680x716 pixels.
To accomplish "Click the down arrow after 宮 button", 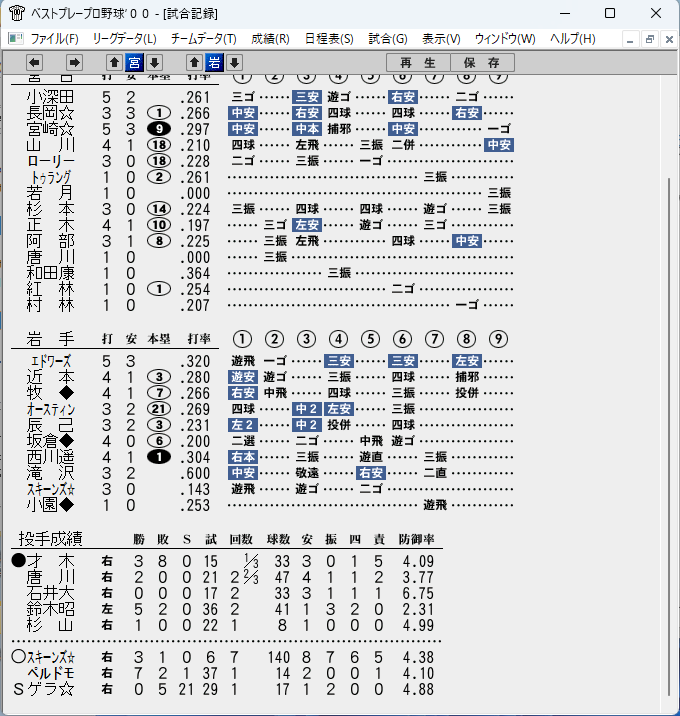I will pos(154,62).
